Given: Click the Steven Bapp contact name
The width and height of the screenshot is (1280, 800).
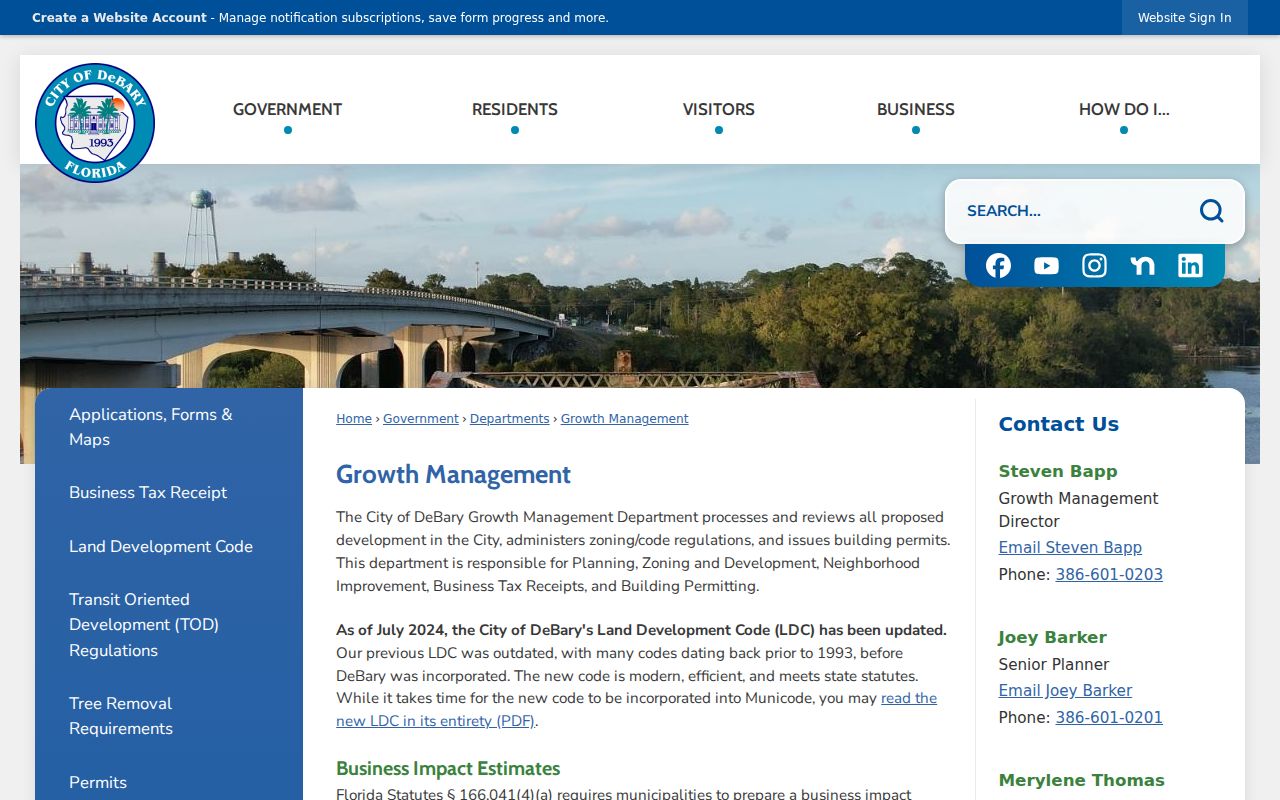Looking at the screenshot, I should pyautogui.click(x=1058, y=472).
